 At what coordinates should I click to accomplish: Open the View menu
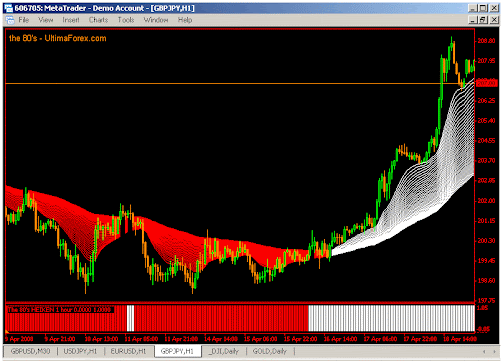(x=45, y=20)
